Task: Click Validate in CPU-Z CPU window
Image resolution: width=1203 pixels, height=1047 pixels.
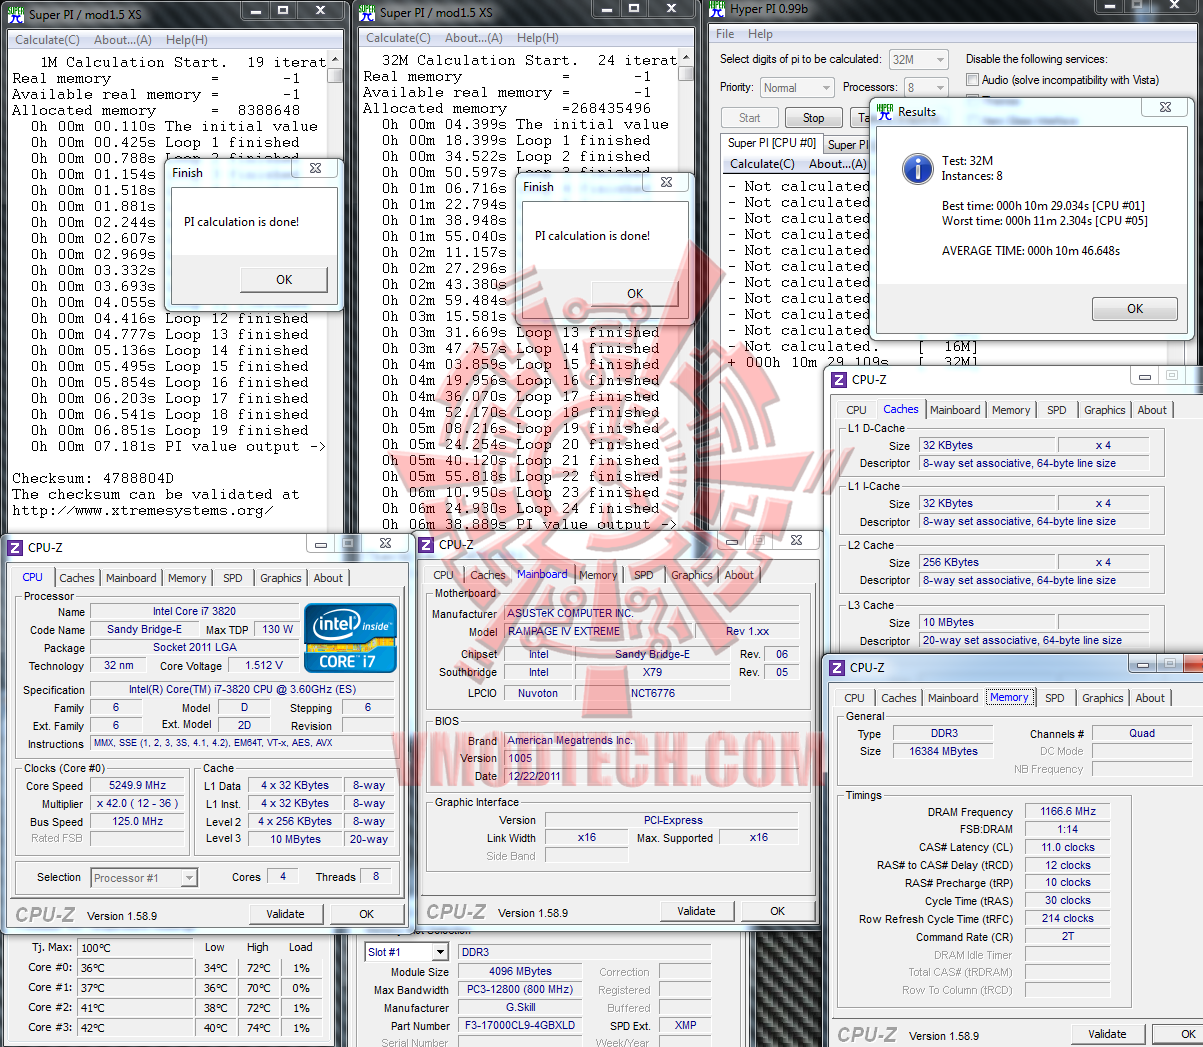Action: (285, 914)
